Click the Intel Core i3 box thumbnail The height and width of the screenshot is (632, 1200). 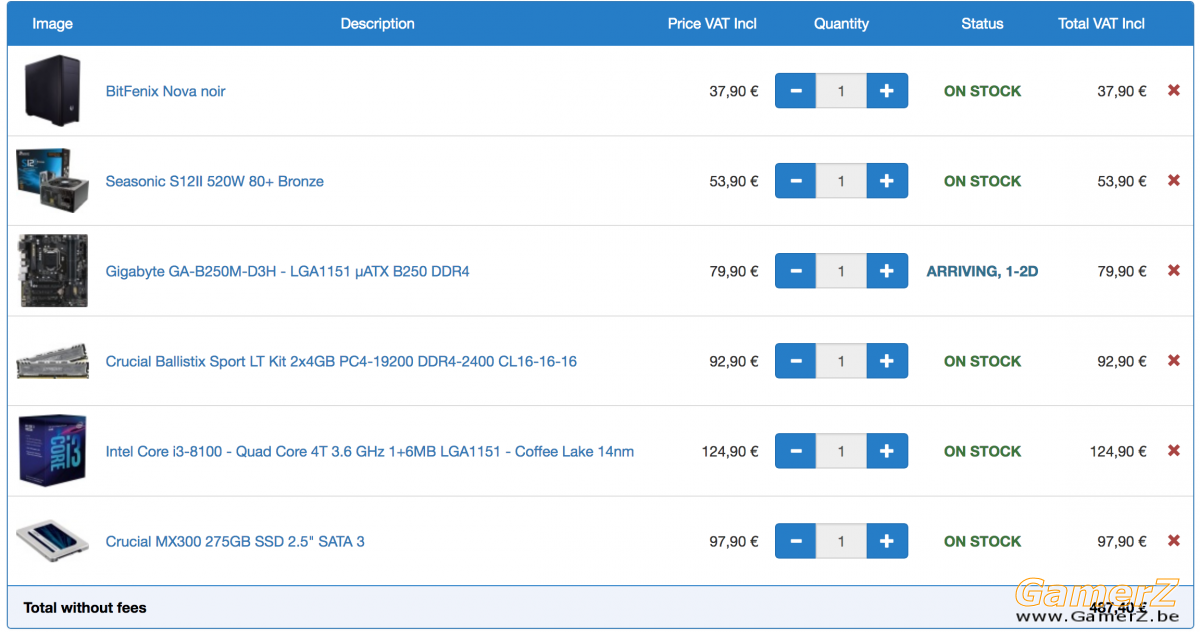point(53,451)
